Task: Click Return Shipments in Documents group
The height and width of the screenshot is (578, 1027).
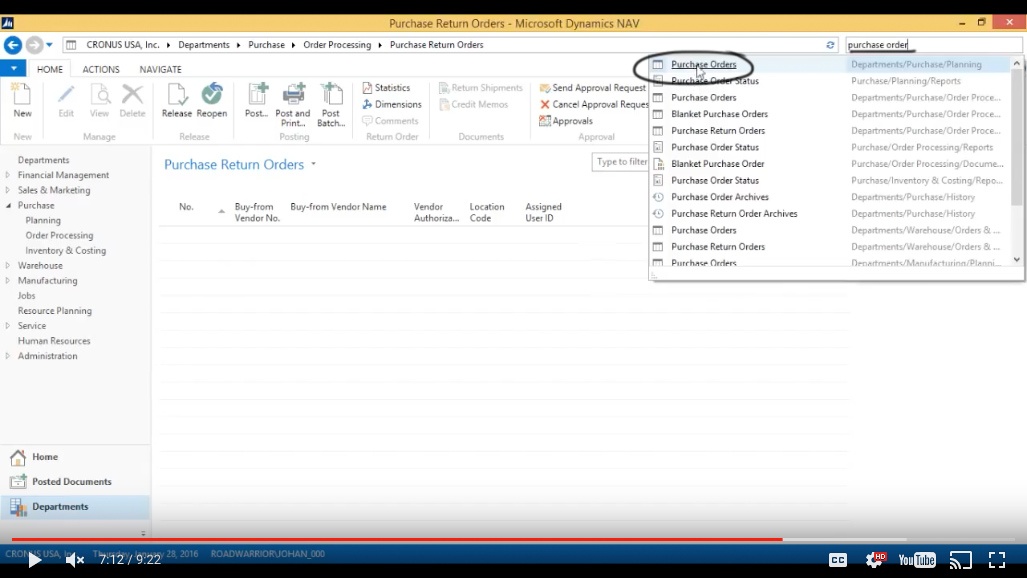Action: point(481,88)
